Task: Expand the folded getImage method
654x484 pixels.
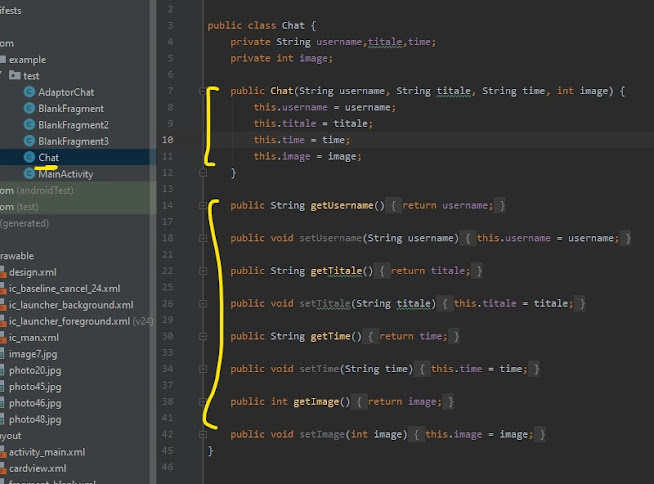Action: pyautogui.click(x=202, y=401)
